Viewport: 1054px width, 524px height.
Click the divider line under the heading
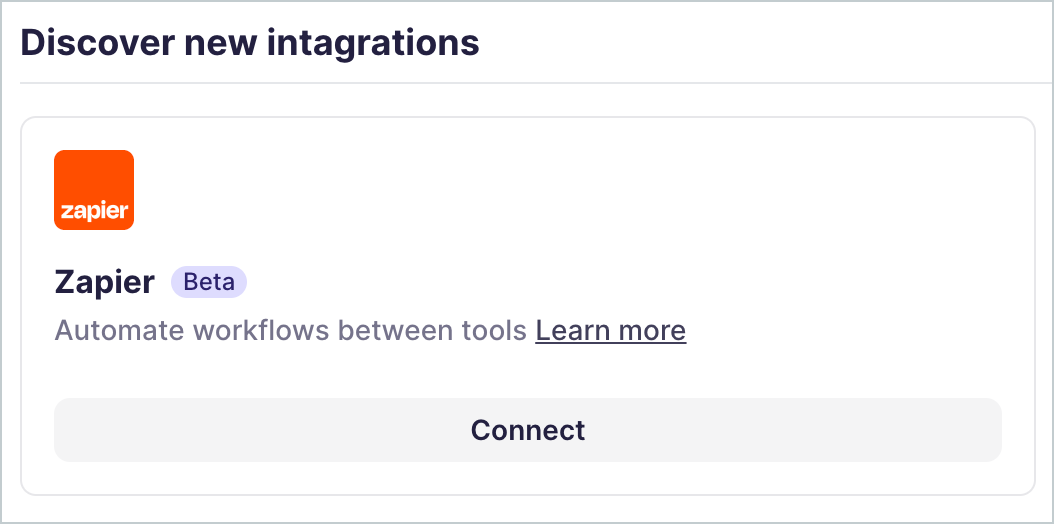click(536, 83)
